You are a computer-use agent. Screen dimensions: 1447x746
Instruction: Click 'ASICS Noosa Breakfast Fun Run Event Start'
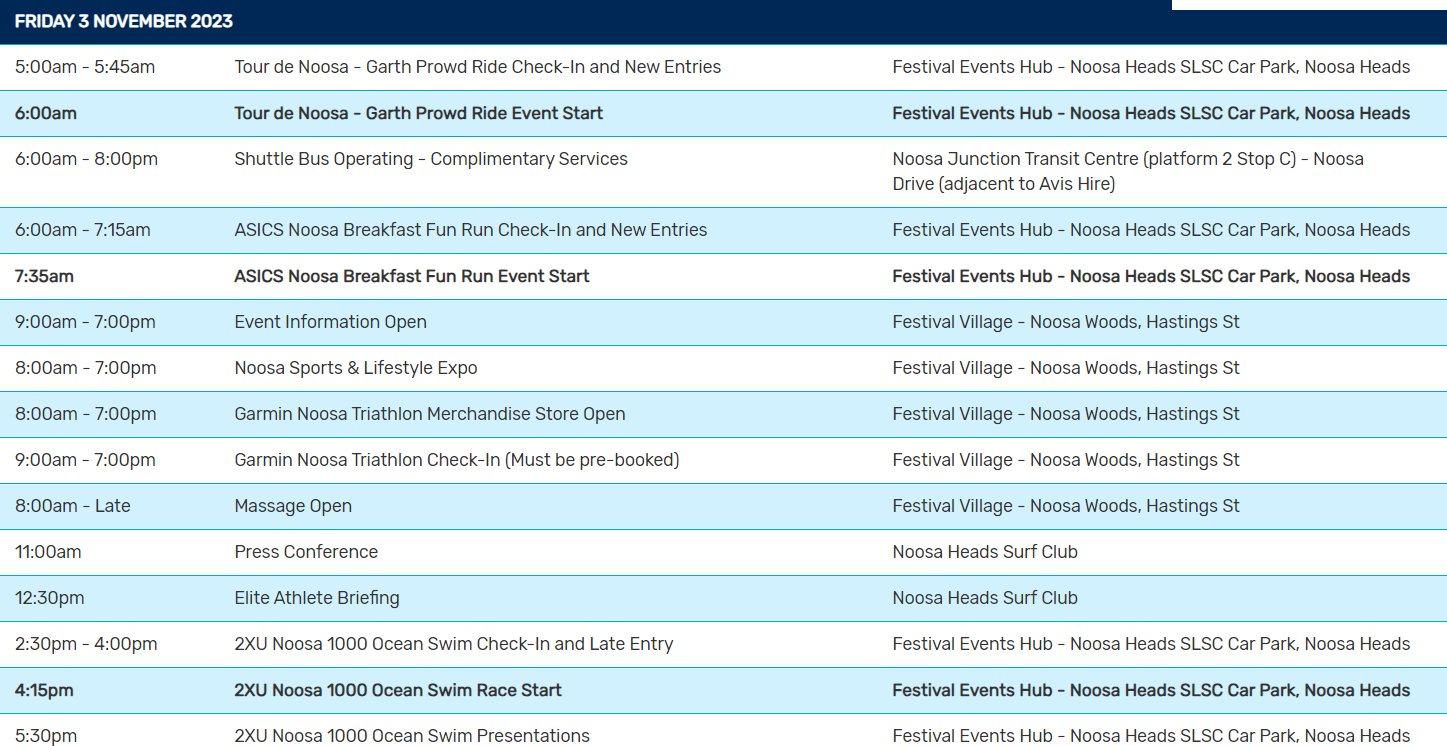(412, 276)
